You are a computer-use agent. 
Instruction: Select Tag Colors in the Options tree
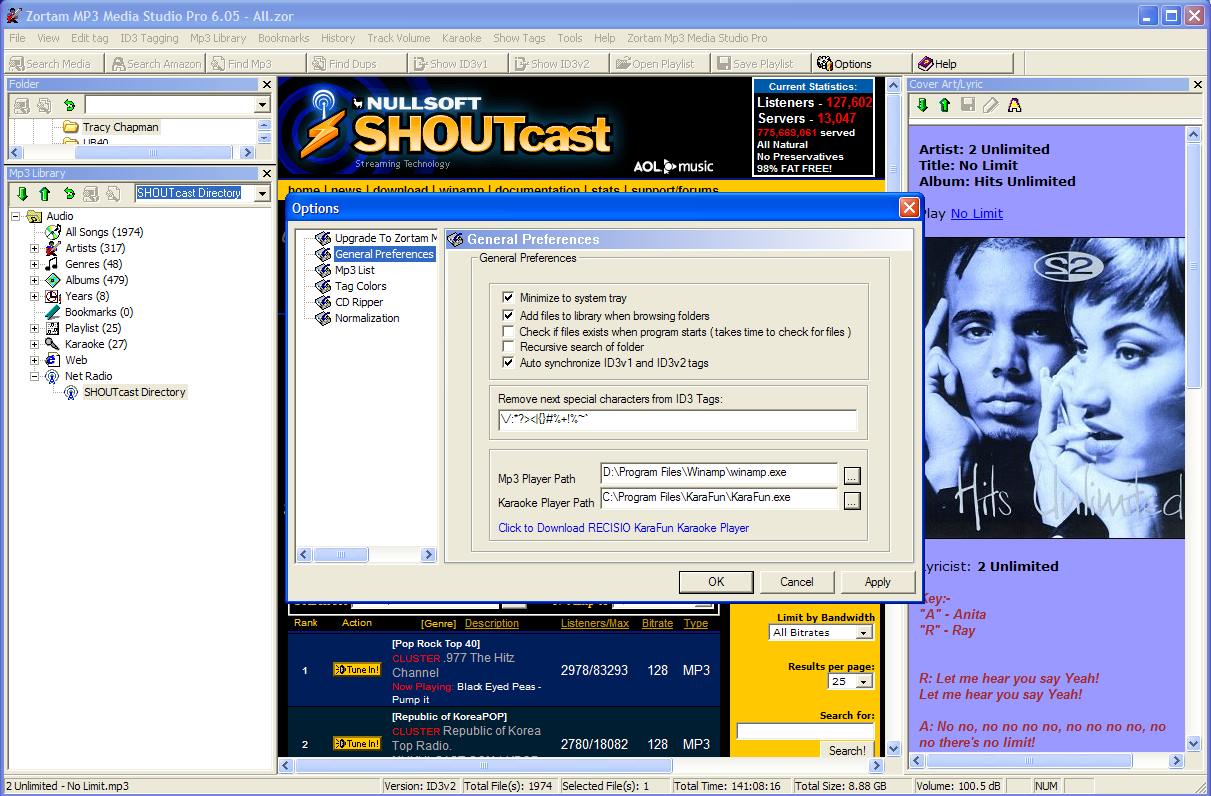click(360, 286)
